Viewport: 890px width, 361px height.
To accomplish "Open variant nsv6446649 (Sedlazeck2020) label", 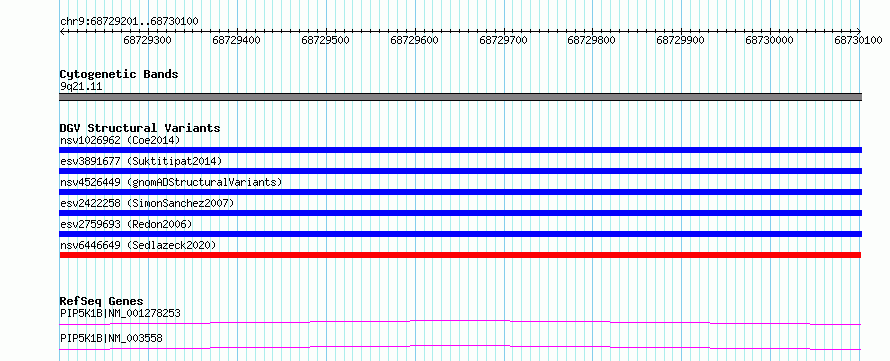I will (x=138, y=245).
